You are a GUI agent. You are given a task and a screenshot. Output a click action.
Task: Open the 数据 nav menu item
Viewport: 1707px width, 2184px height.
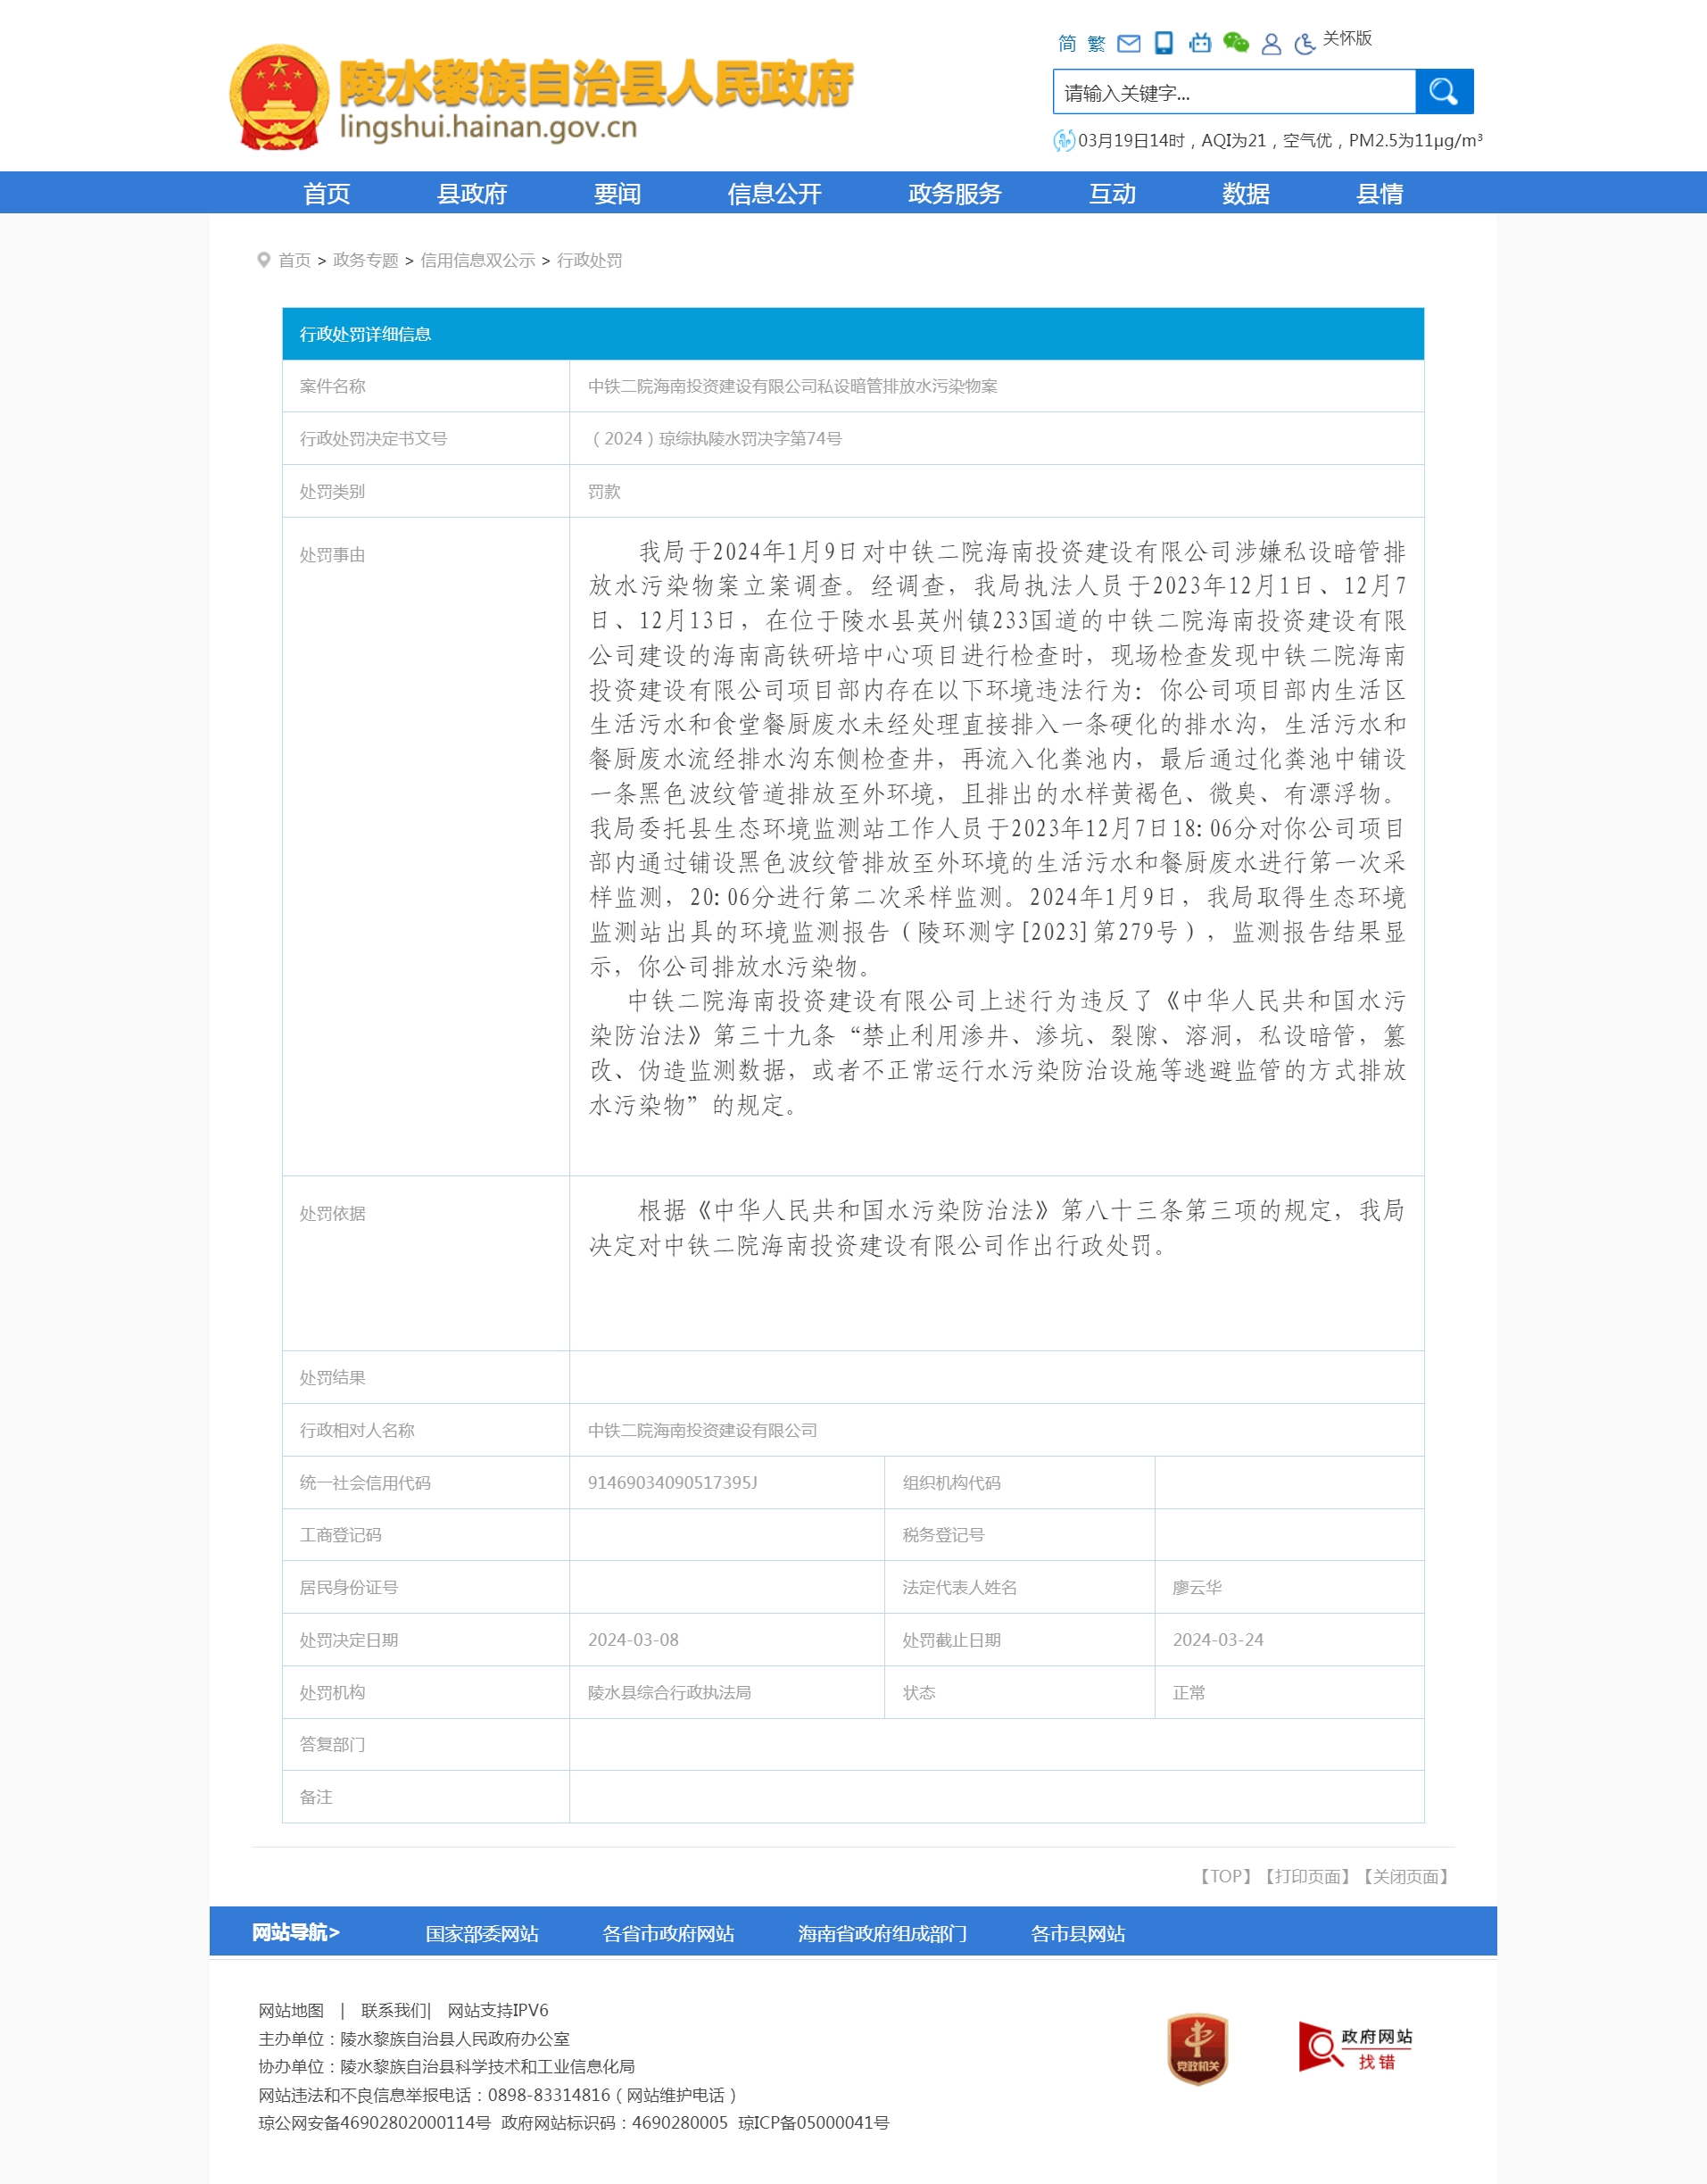pyautogui.click(x=1246, y=193)
